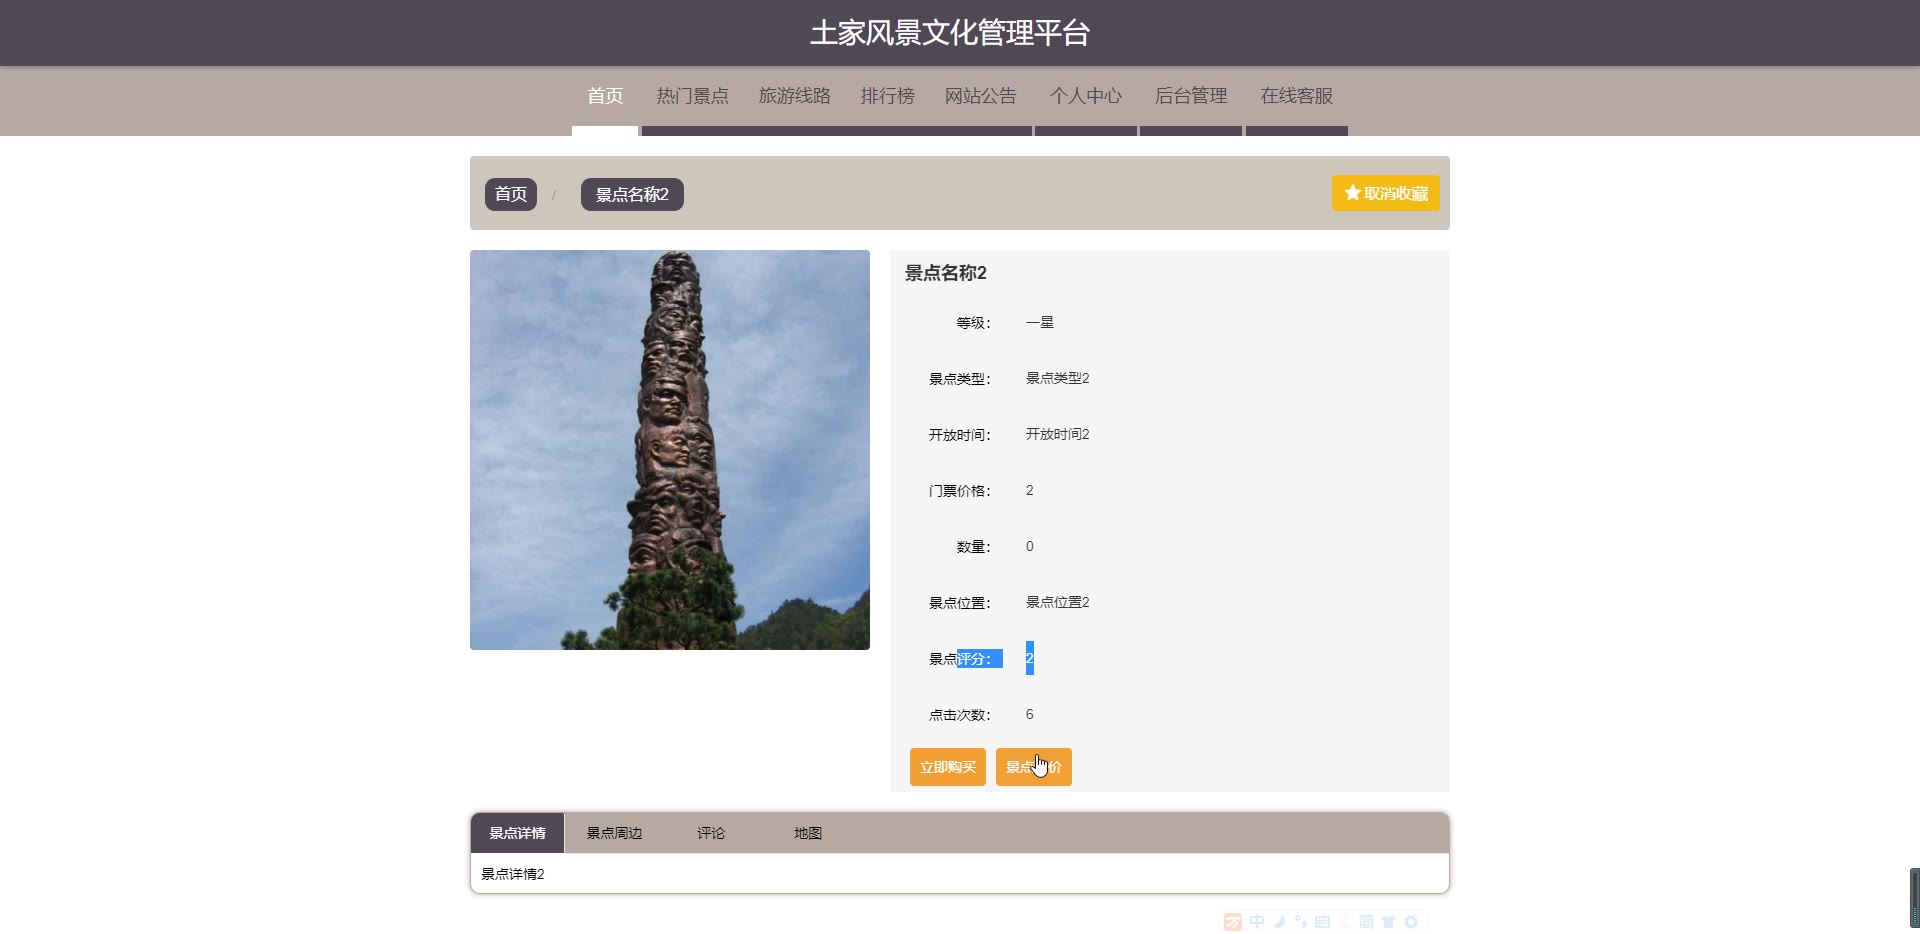
Task: Open the soft keyboard icon in IME toolbar
Action: [1322, 922]
